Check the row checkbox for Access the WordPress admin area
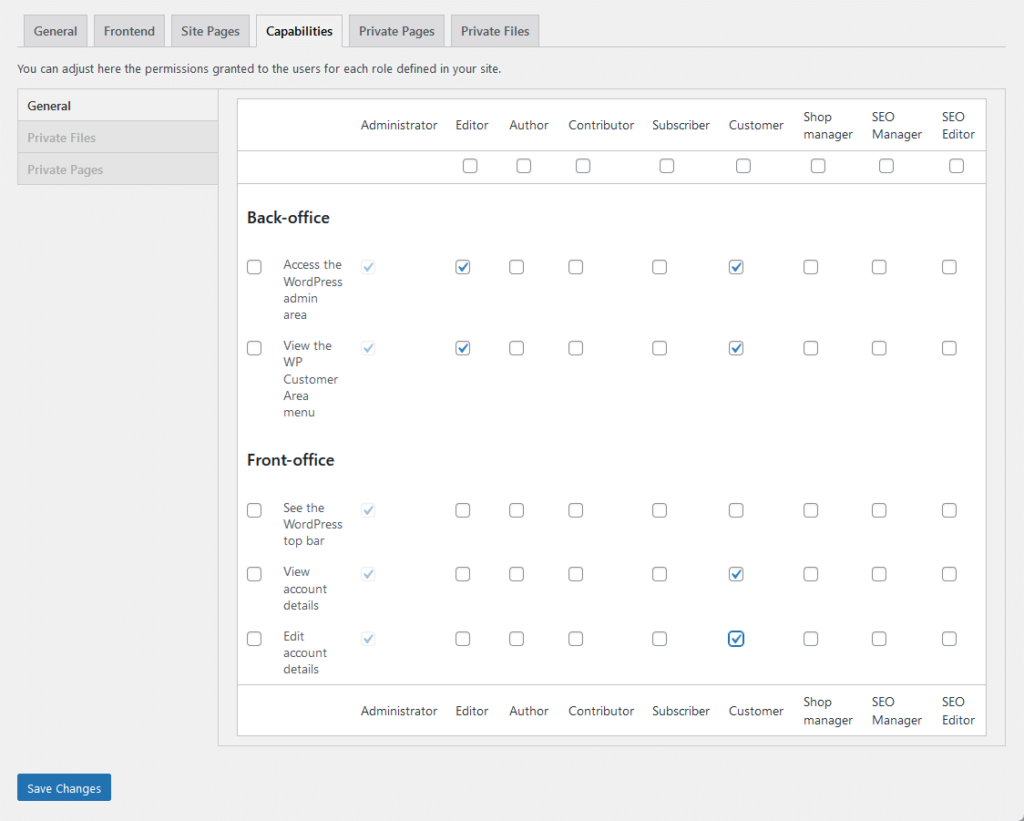The height and width of the screenshot is (821, 1024). (x=254, y=267)
